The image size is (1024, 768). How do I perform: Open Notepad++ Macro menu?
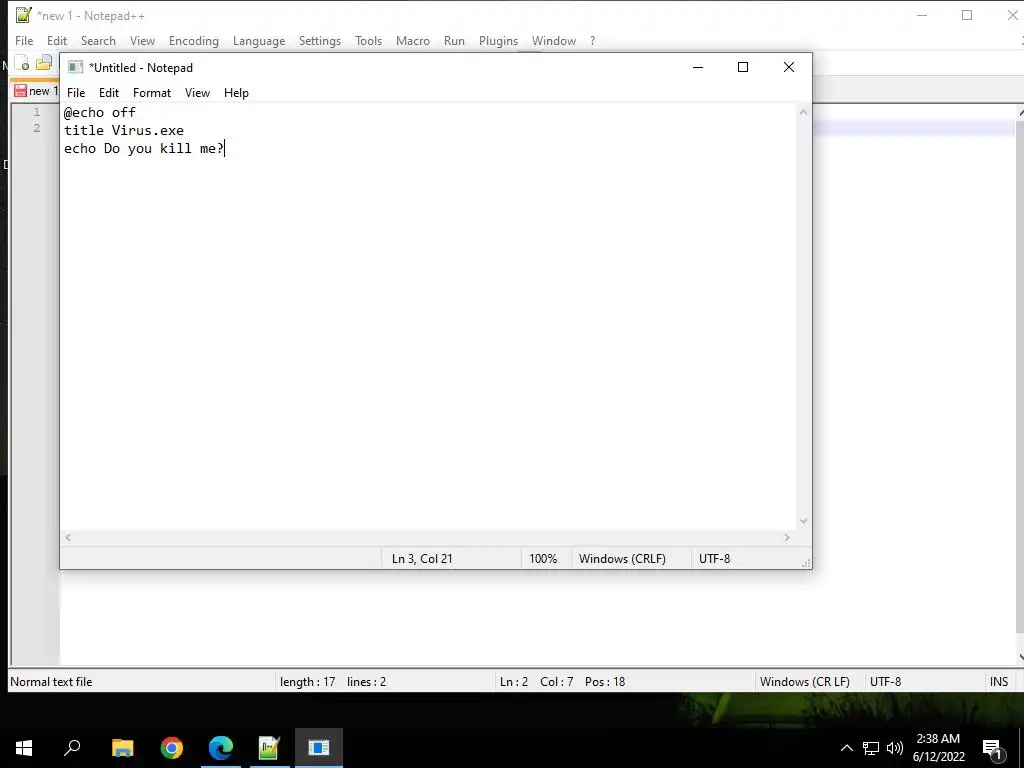click(x=413, y=40)
